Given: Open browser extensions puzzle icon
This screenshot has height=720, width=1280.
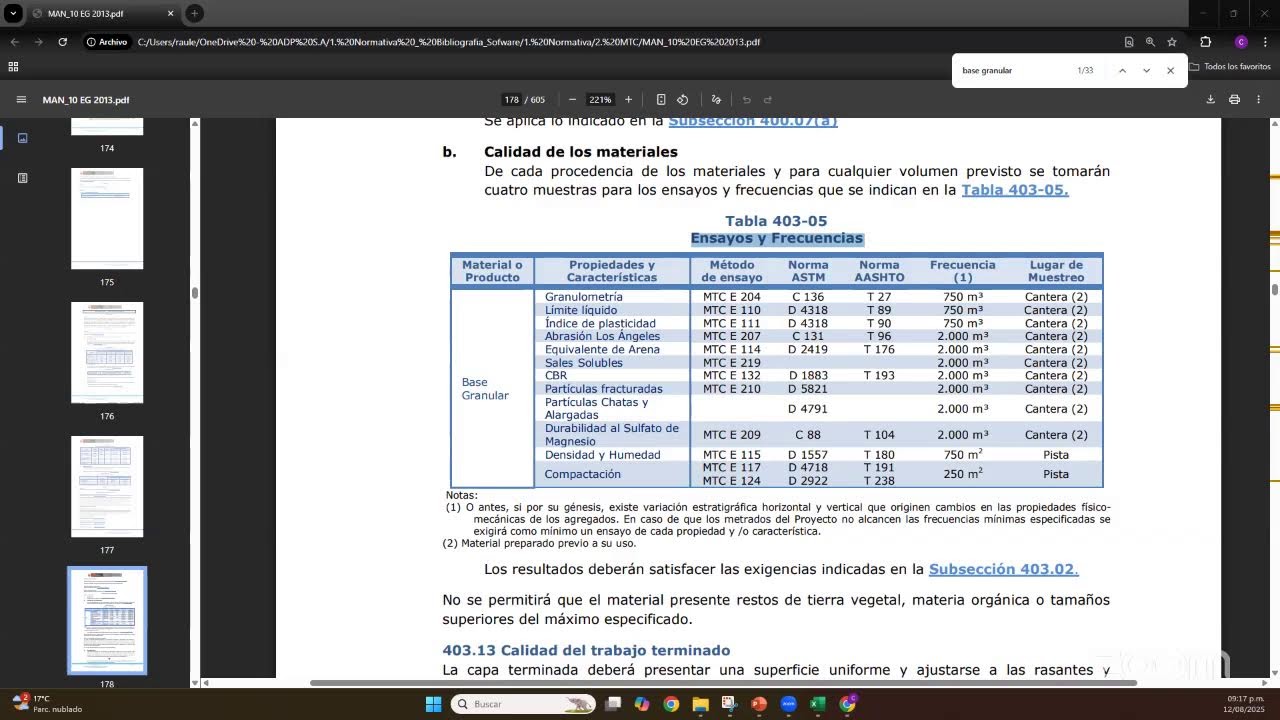Looking at the screenshot, I should pyautogui.click(x=1205, y=42).
